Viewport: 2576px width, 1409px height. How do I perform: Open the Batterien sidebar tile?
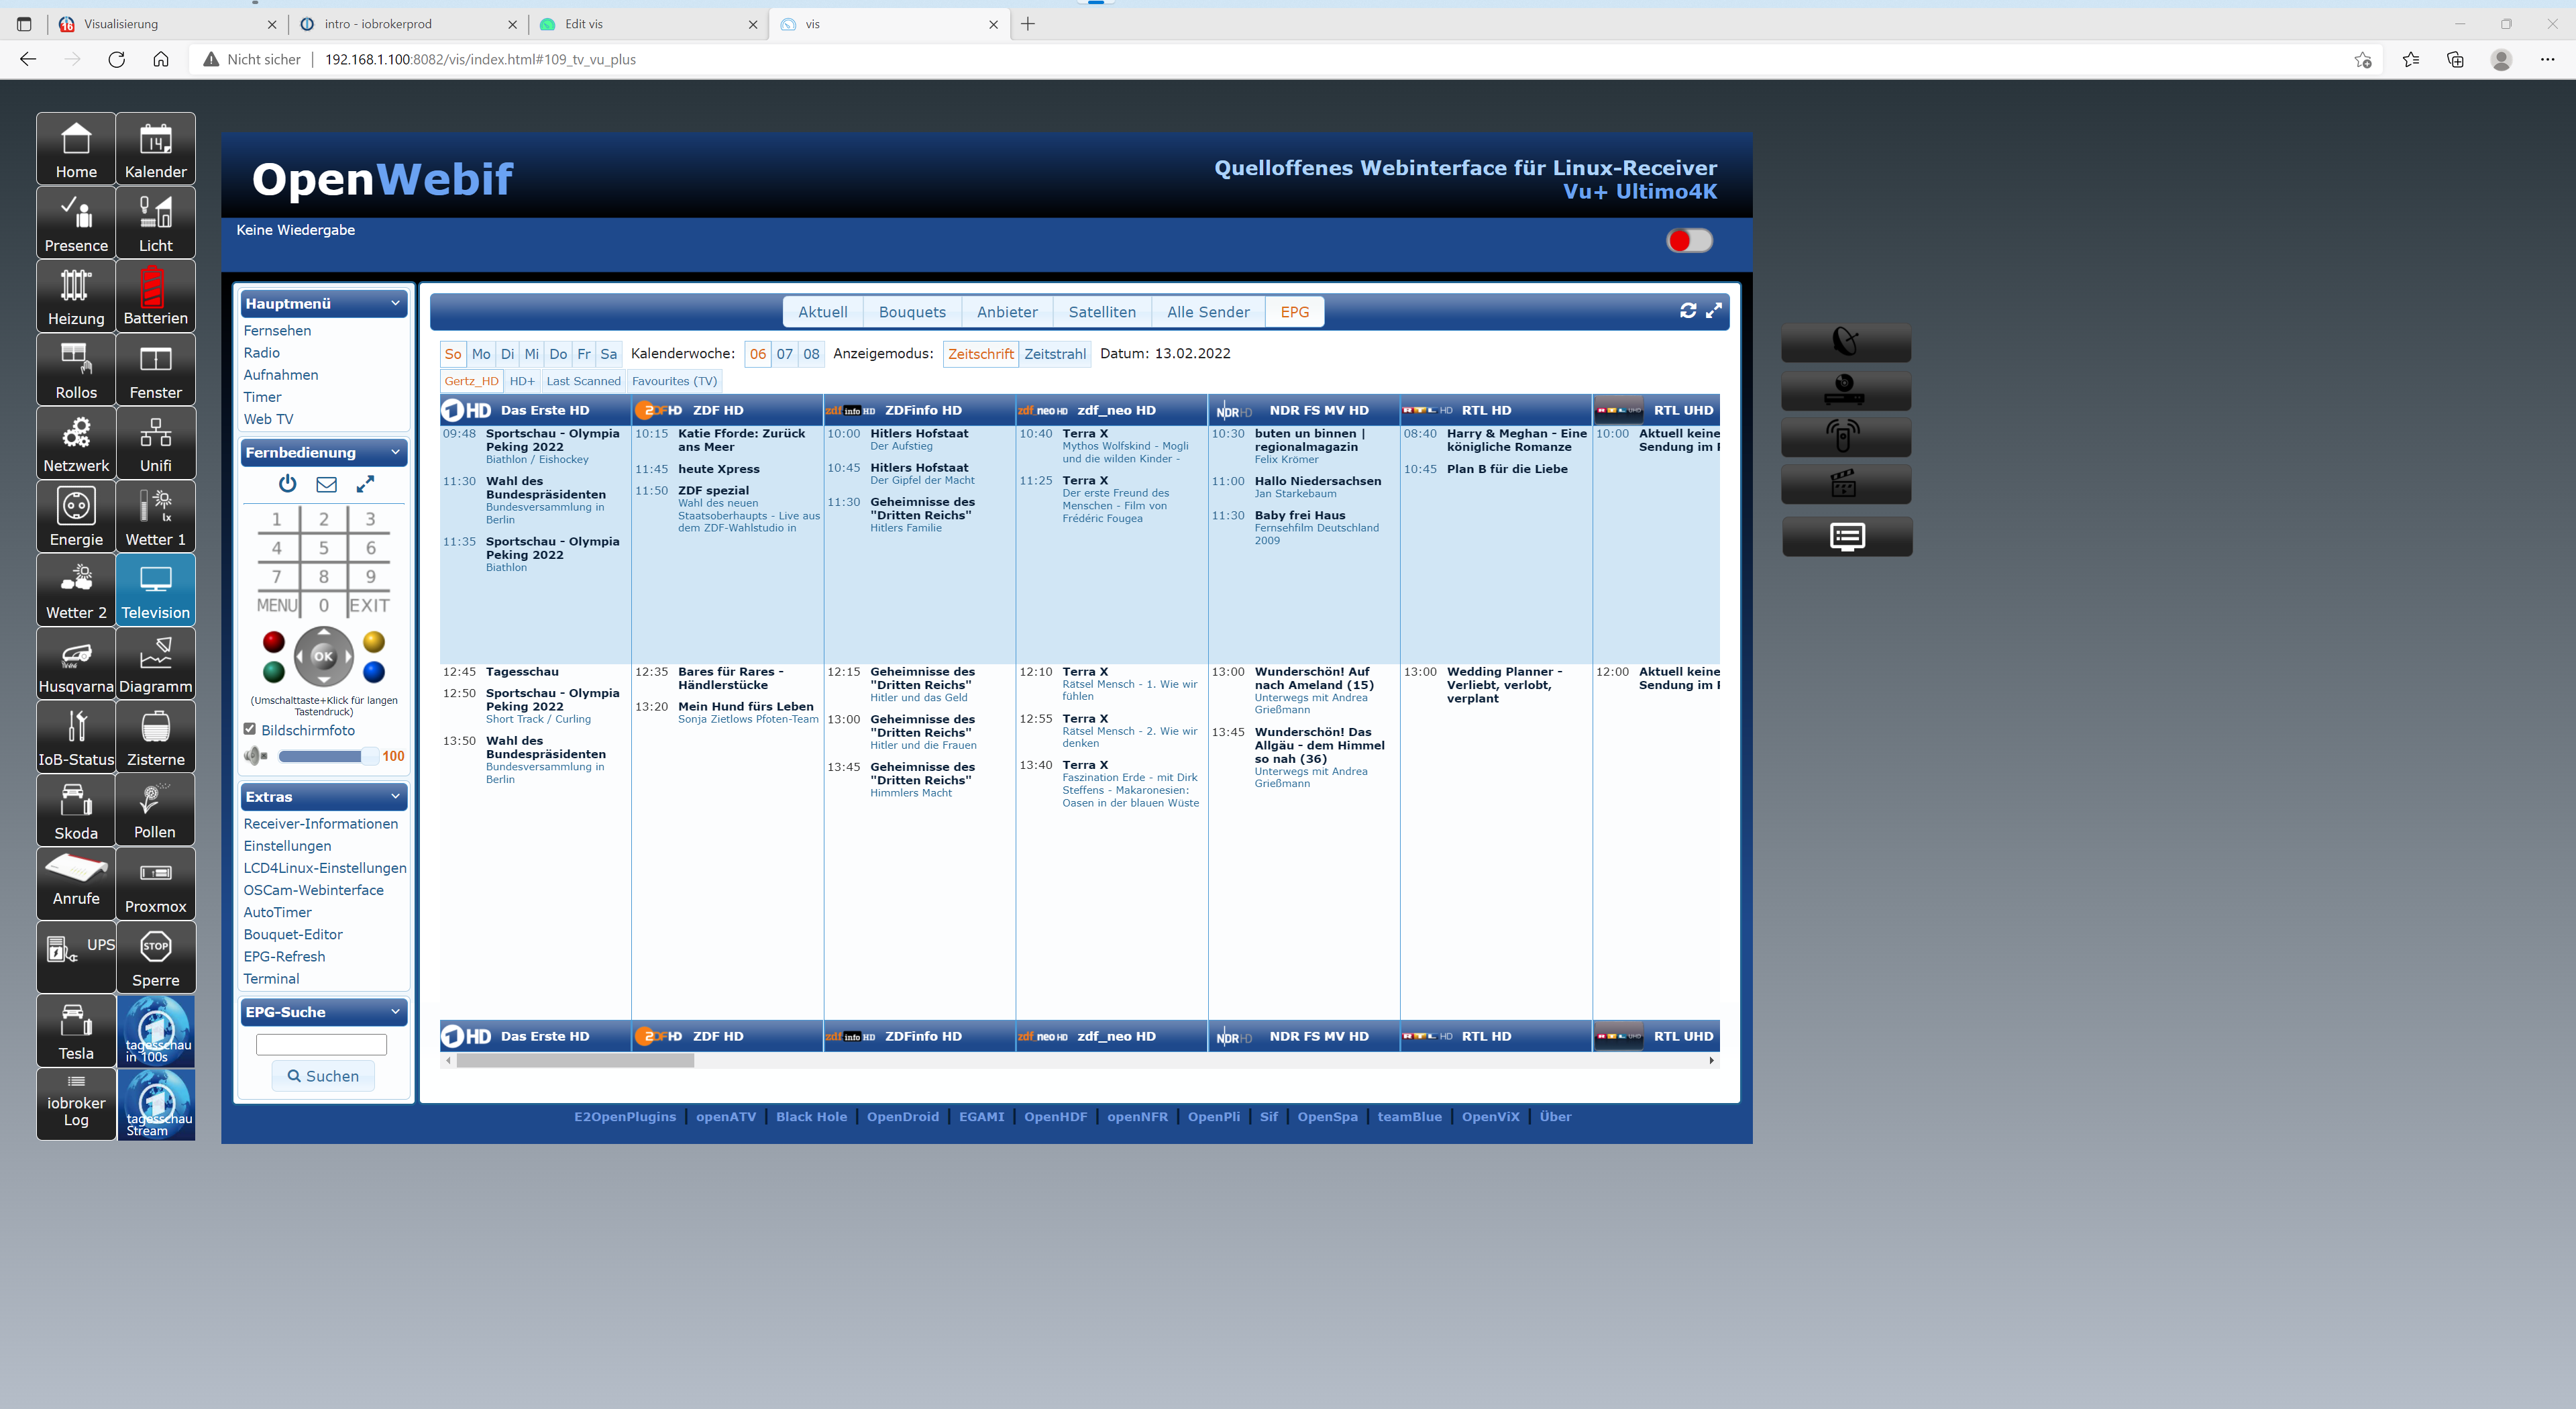point(155,296)
